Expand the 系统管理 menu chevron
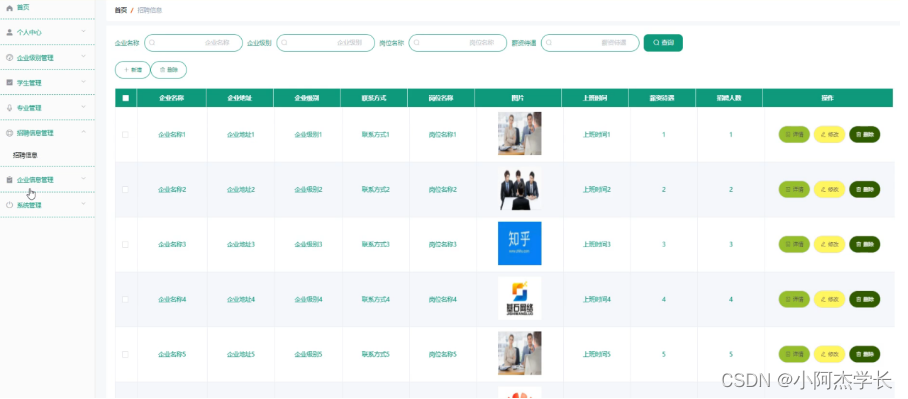This screenshot has width=908, height=399. (x=83, y=204)
